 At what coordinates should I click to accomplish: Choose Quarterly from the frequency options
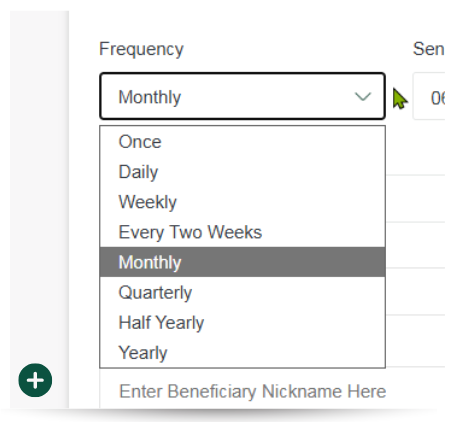tap(242, 292)
